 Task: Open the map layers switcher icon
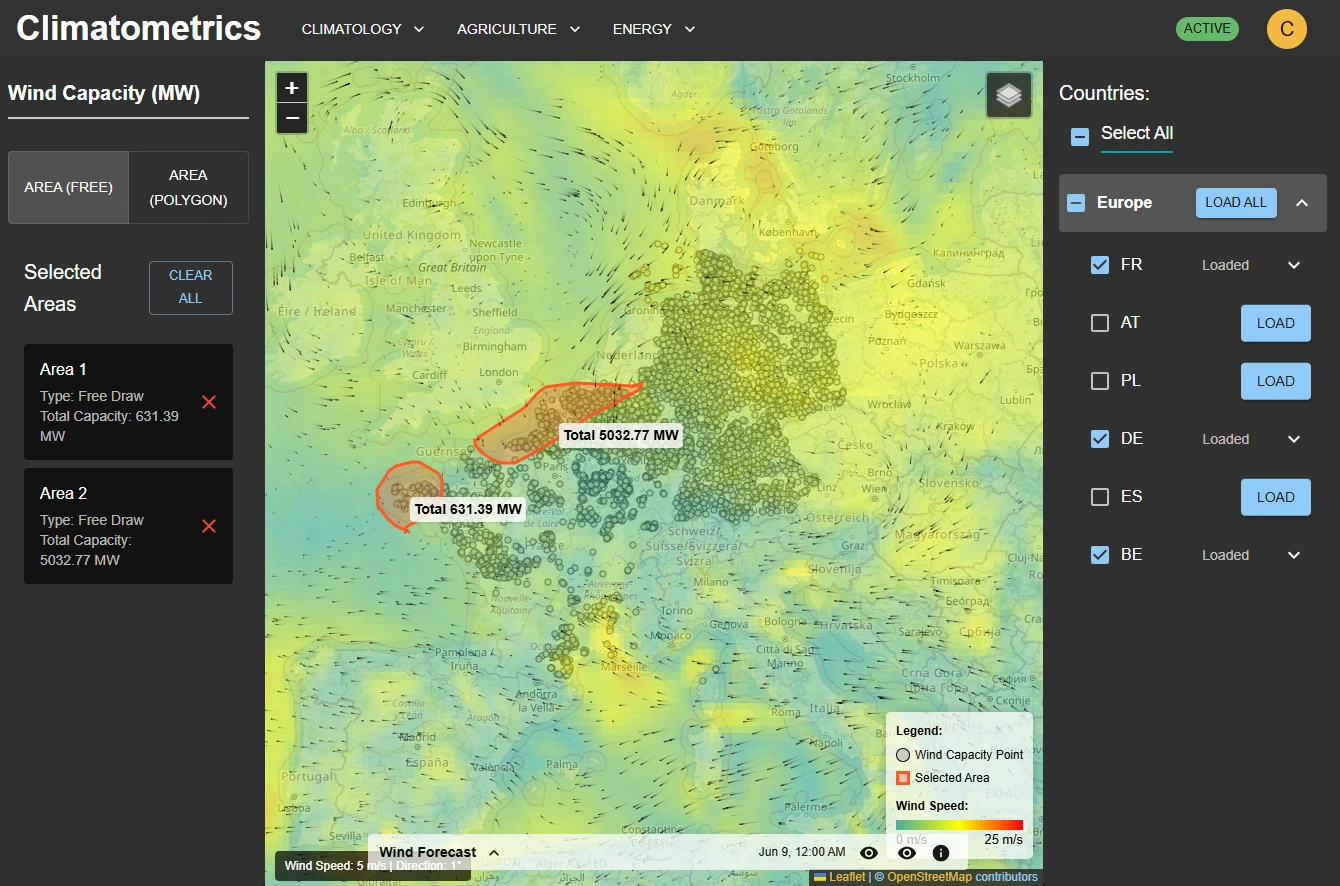pyautogui.click(x=1008, y=94)
